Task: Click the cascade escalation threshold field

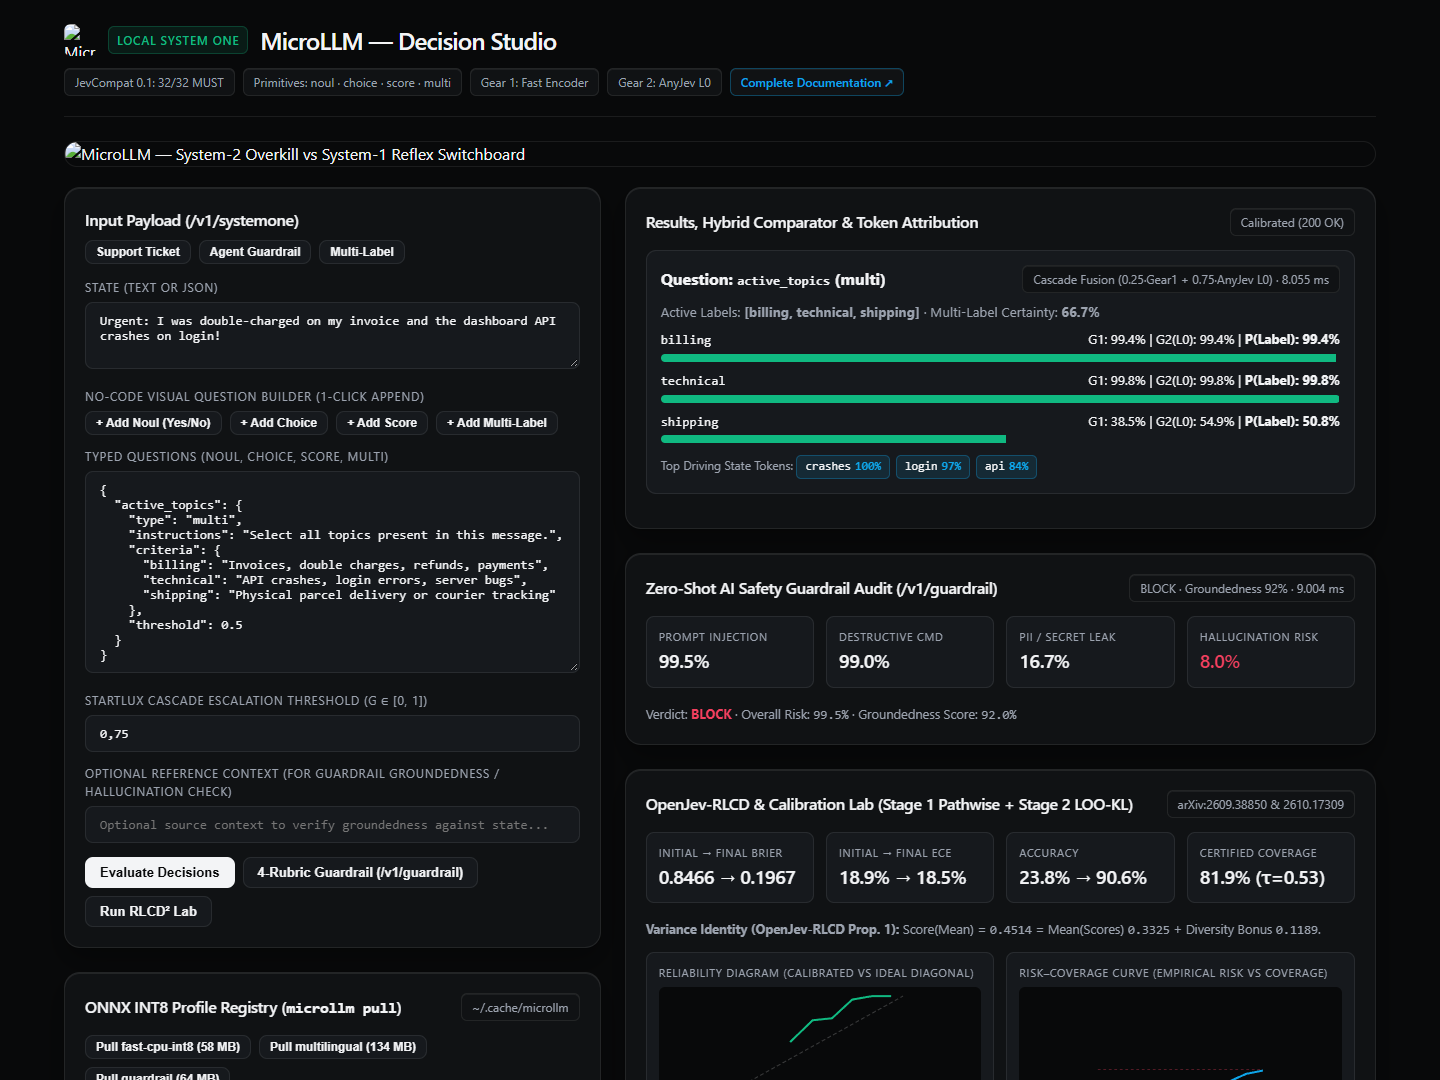Action: (332, 733)
